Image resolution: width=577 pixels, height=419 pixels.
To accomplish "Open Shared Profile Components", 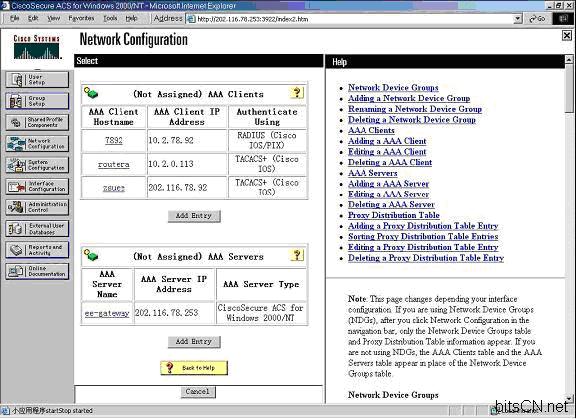I will pyautogui.click(x=37, y=122).
